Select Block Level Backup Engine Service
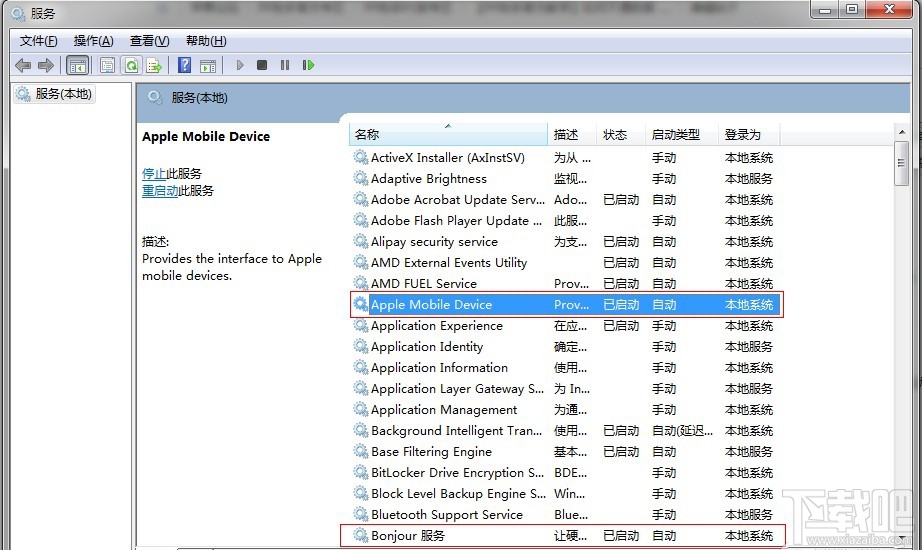This screenshot has height=550, width=922. (x=566, y=494)
